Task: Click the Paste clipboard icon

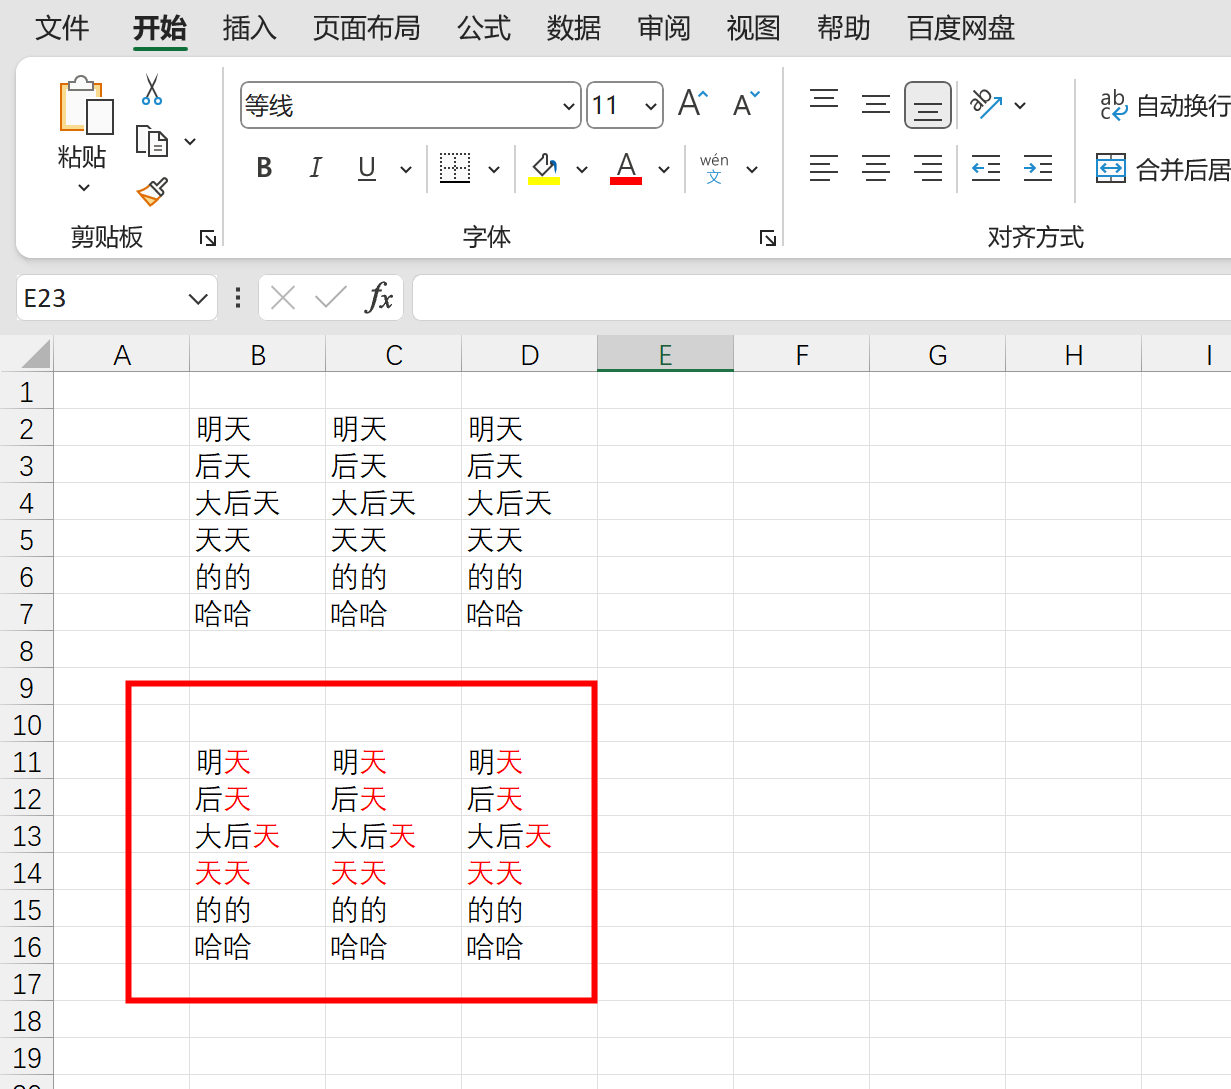Action: coord(86,105)
